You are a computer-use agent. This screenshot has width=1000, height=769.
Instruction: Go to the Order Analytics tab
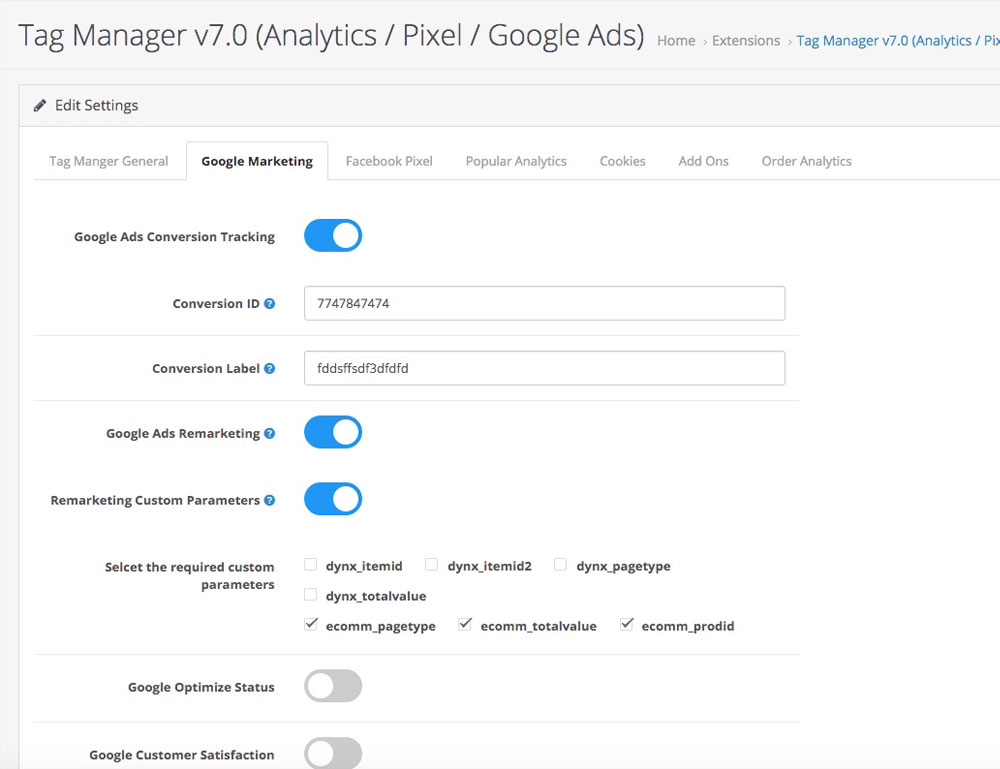pos(806,161)
